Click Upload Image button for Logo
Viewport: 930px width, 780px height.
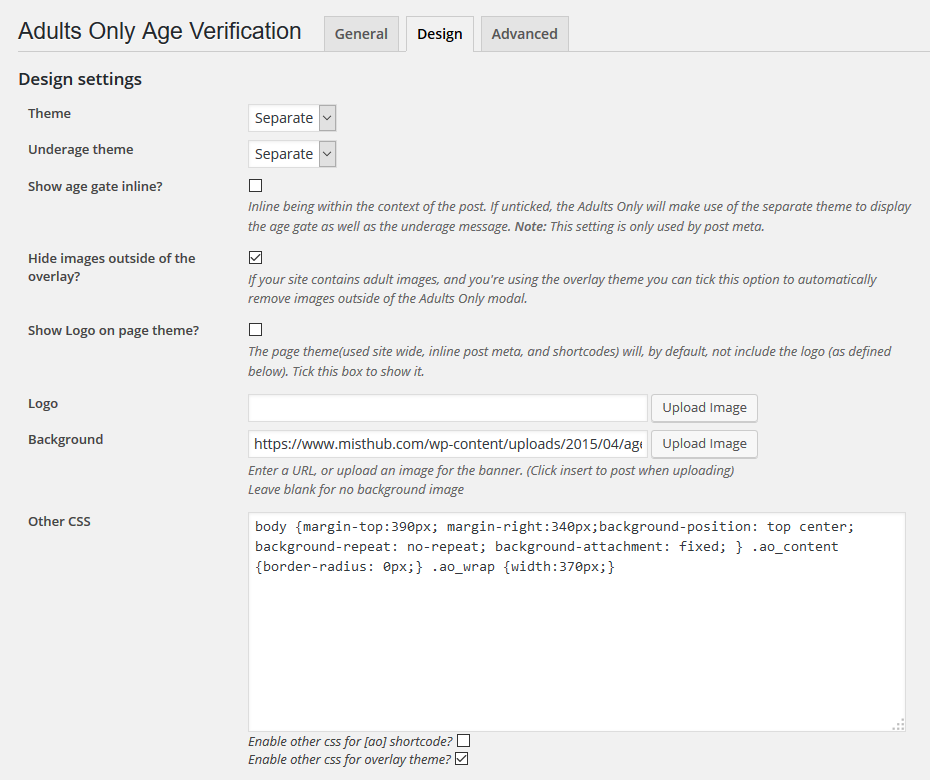point(704,408)
